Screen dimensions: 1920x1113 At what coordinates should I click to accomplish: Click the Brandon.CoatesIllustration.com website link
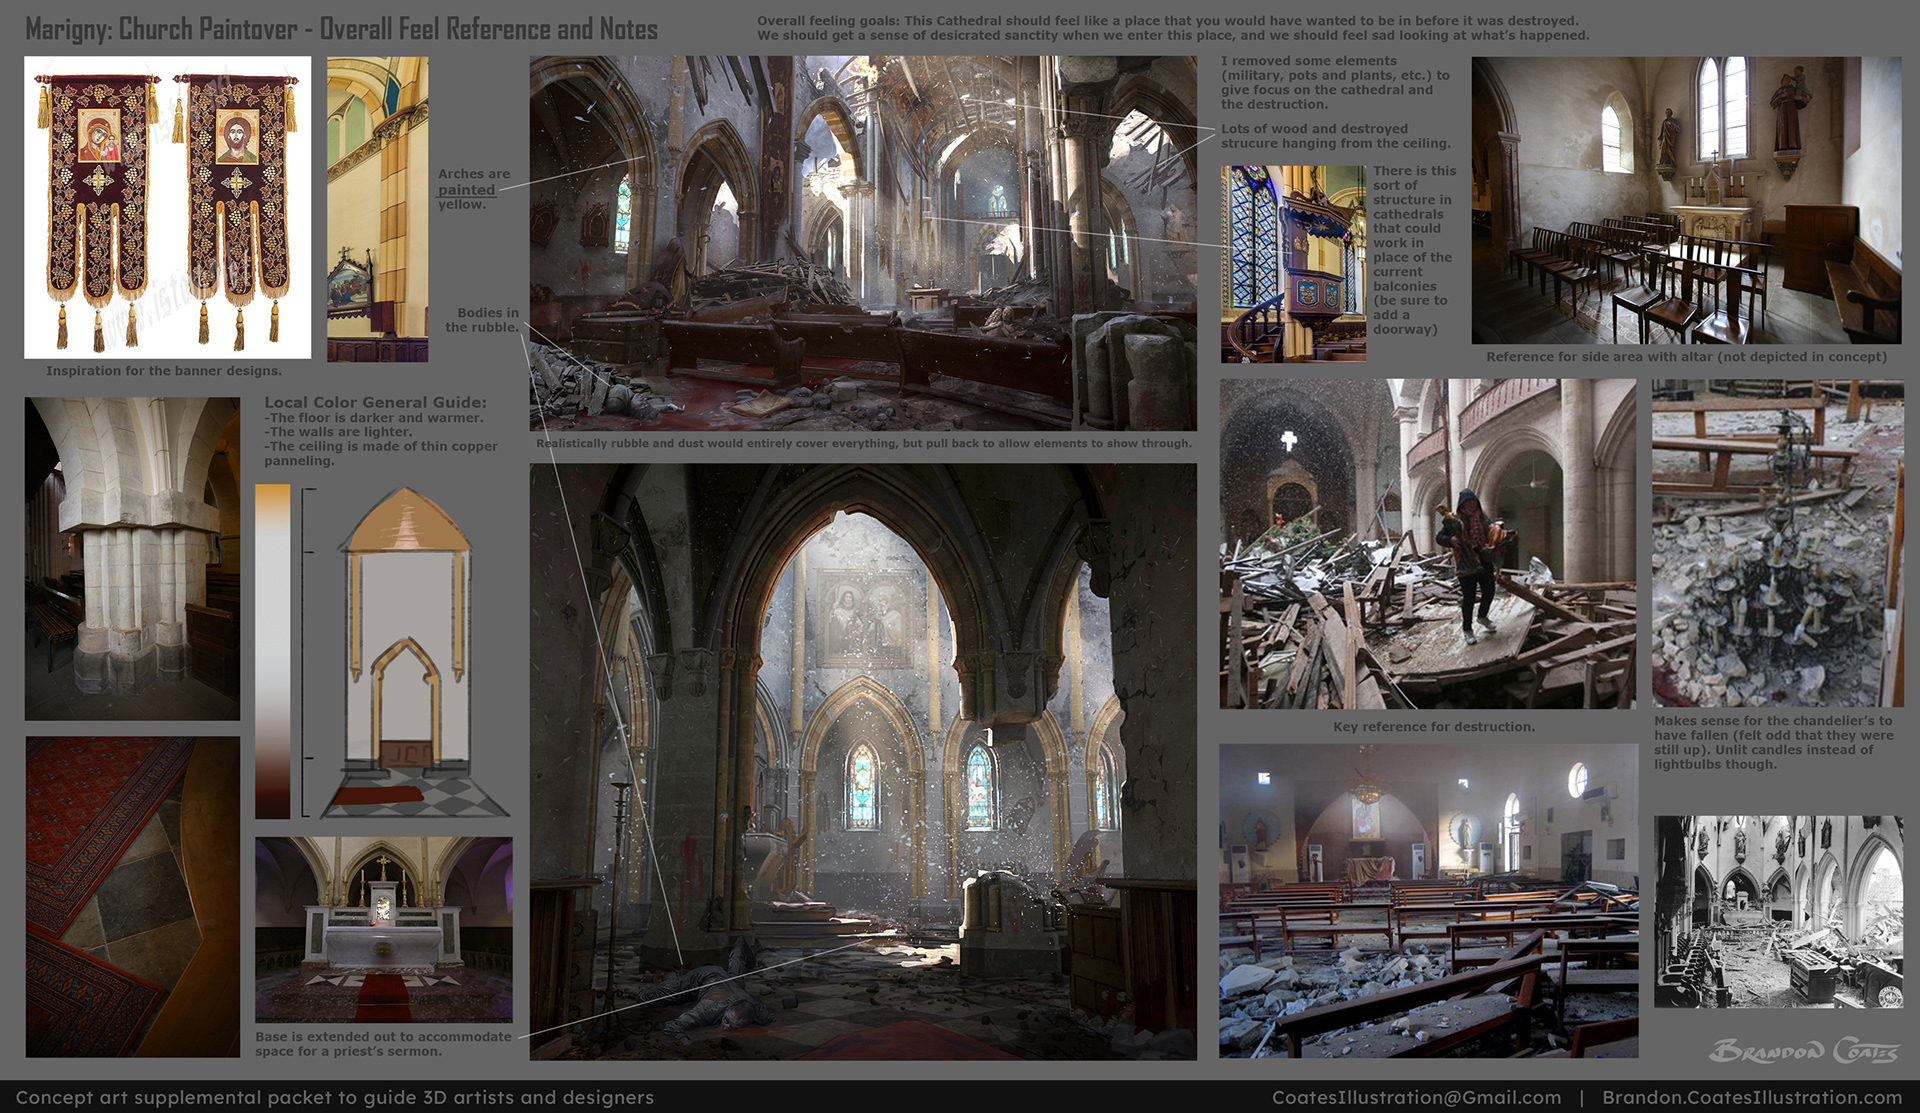tap(1751, 1097)
